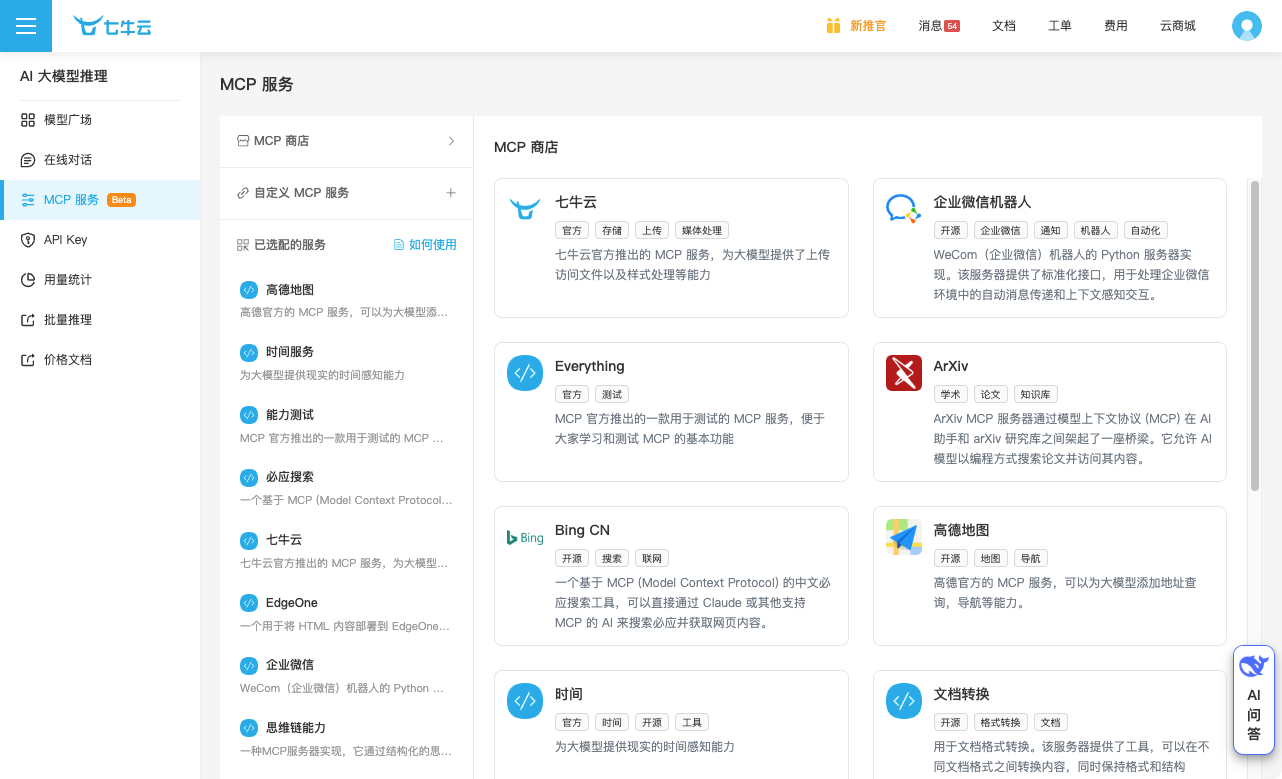Screen dimensions: 1282x779
Task: Select 企业微信 in selected services list
Action: (x=346, y=675)
